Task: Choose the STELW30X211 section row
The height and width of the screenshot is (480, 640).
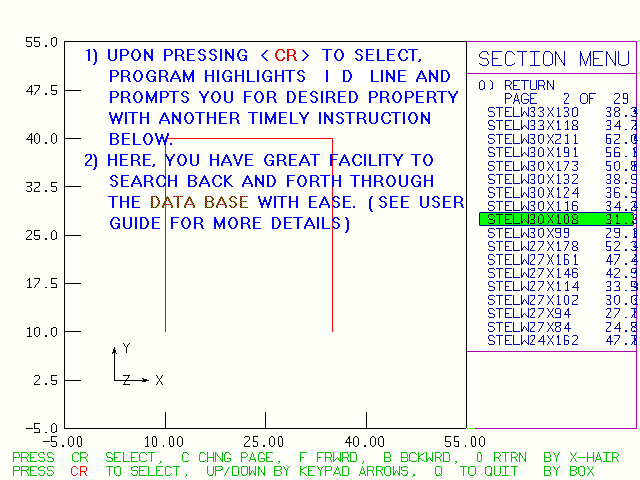Action: coord(533,139)
